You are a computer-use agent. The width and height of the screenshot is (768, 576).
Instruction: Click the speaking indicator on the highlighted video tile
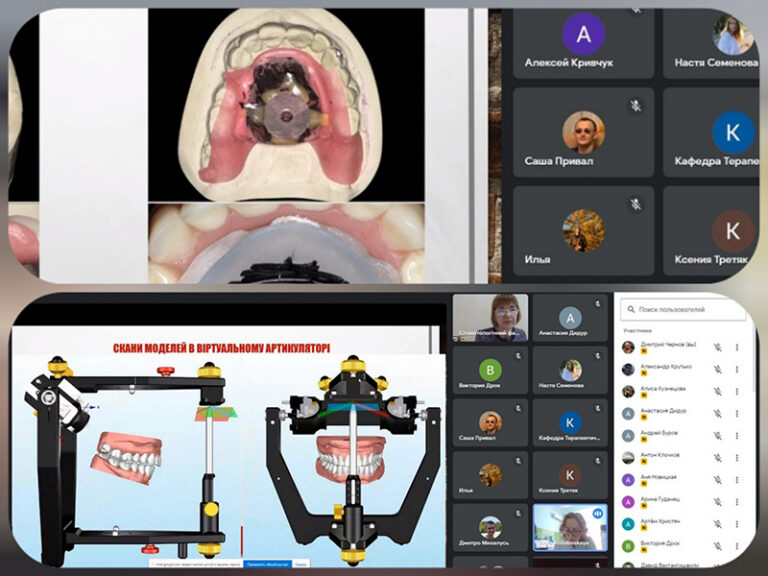(598, 511)
